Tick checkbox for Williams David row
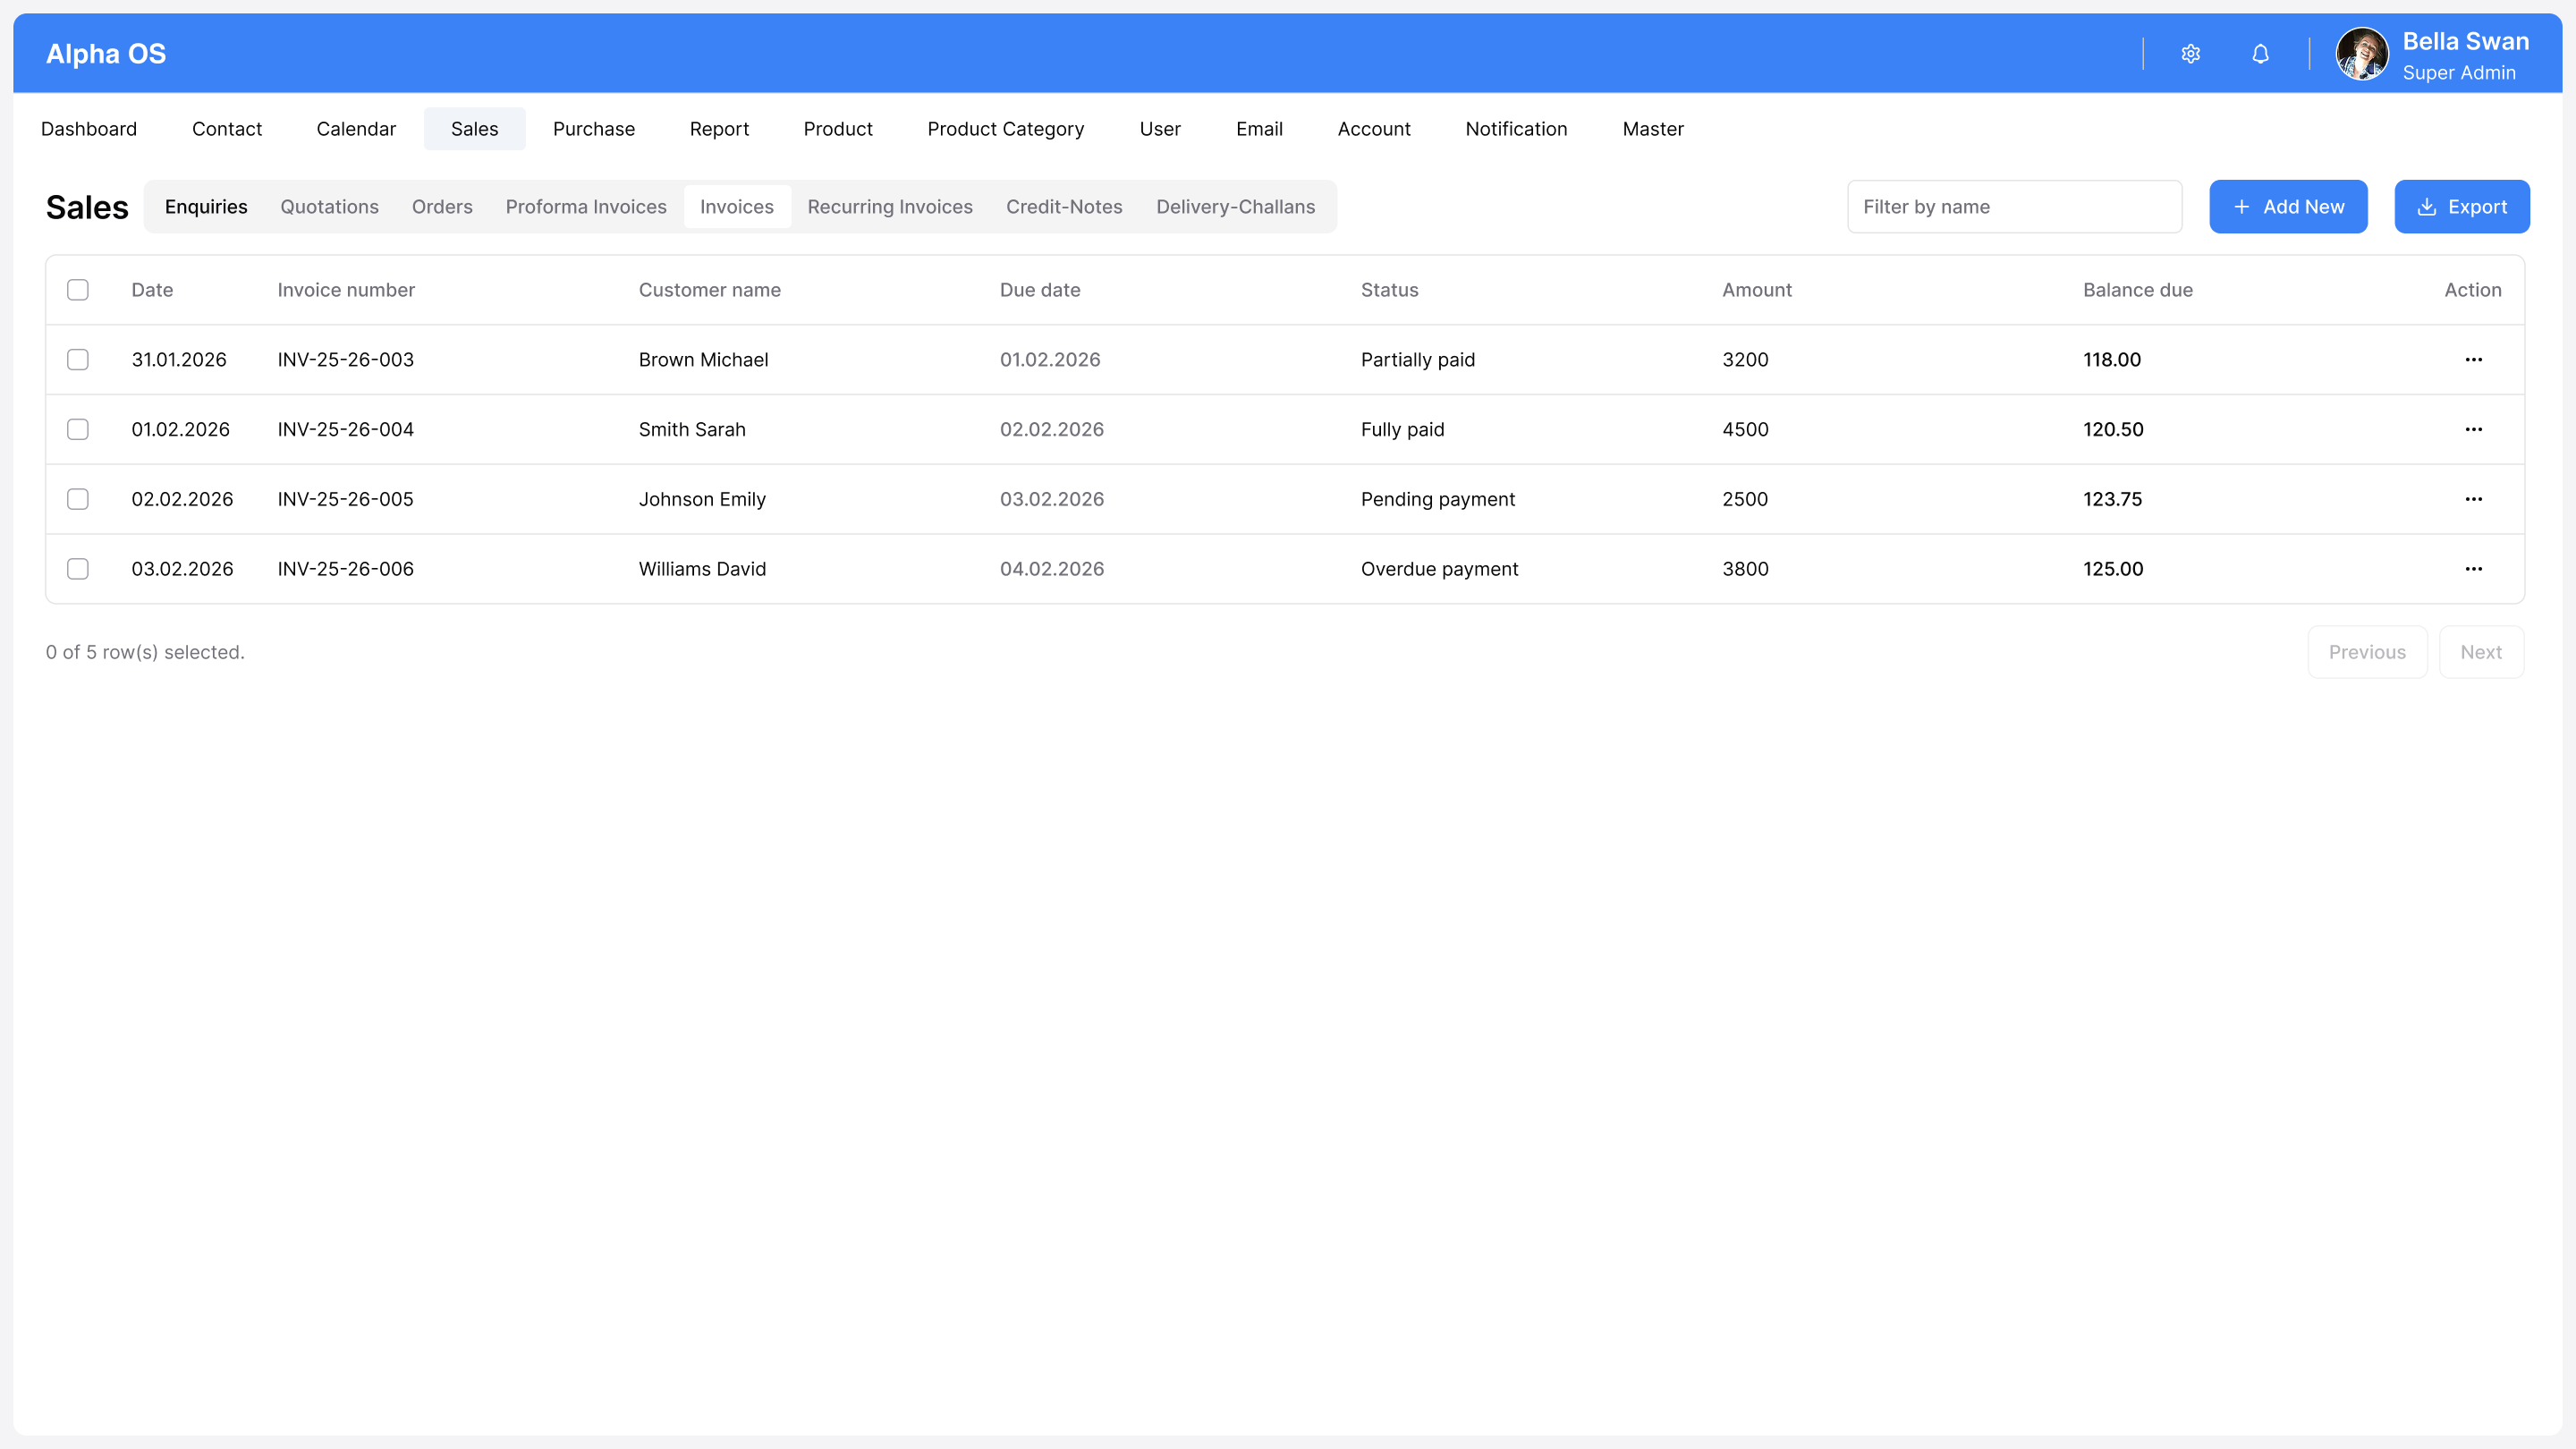The image size is (2576, 1449). click(x=78, y=569)
